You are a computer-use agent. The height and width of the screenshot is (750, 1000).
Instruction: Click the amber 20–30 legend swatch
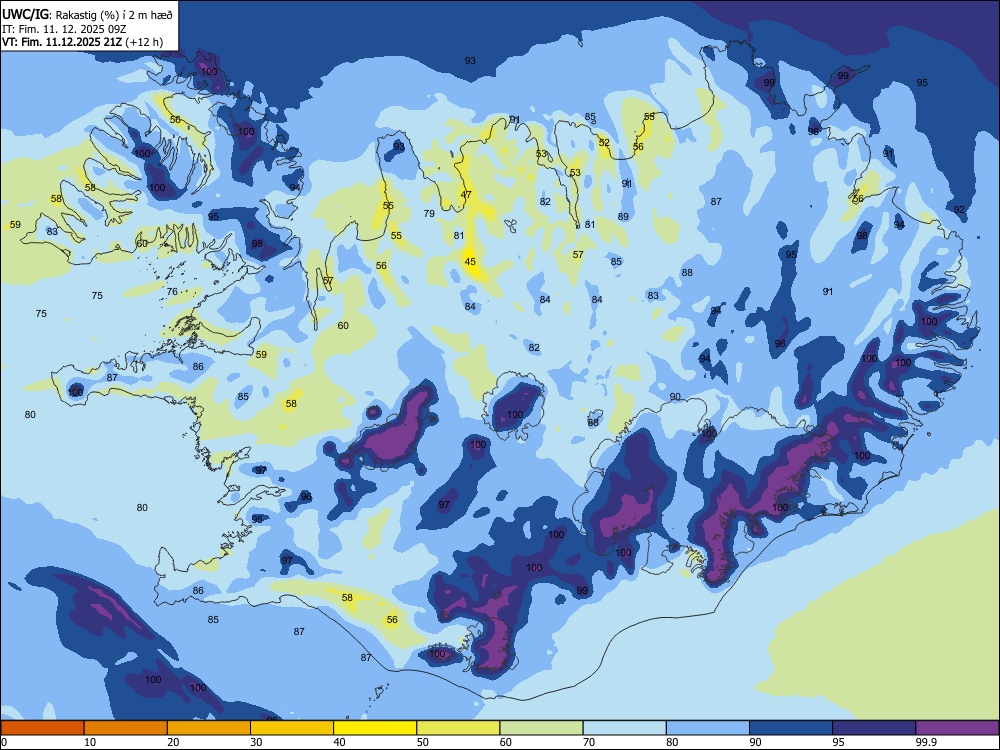coord(209,728)
